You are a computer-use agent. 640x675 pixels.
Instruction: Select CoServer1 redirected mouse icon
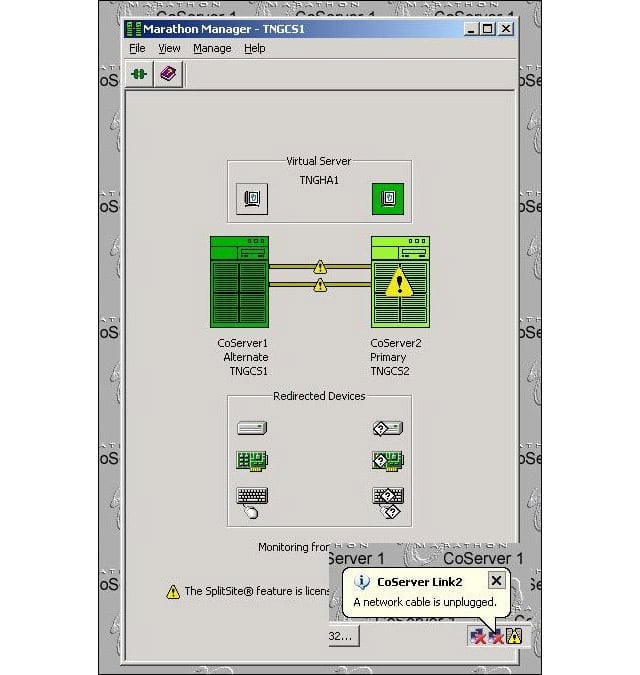(x=251, y=512)
